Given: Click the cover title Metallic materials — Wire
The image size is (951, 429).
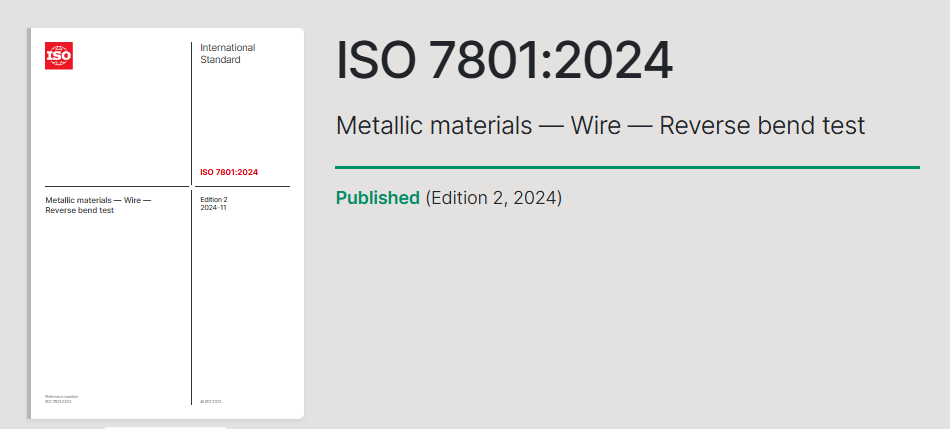Looking at the screenshot, I should coord(98,200).
